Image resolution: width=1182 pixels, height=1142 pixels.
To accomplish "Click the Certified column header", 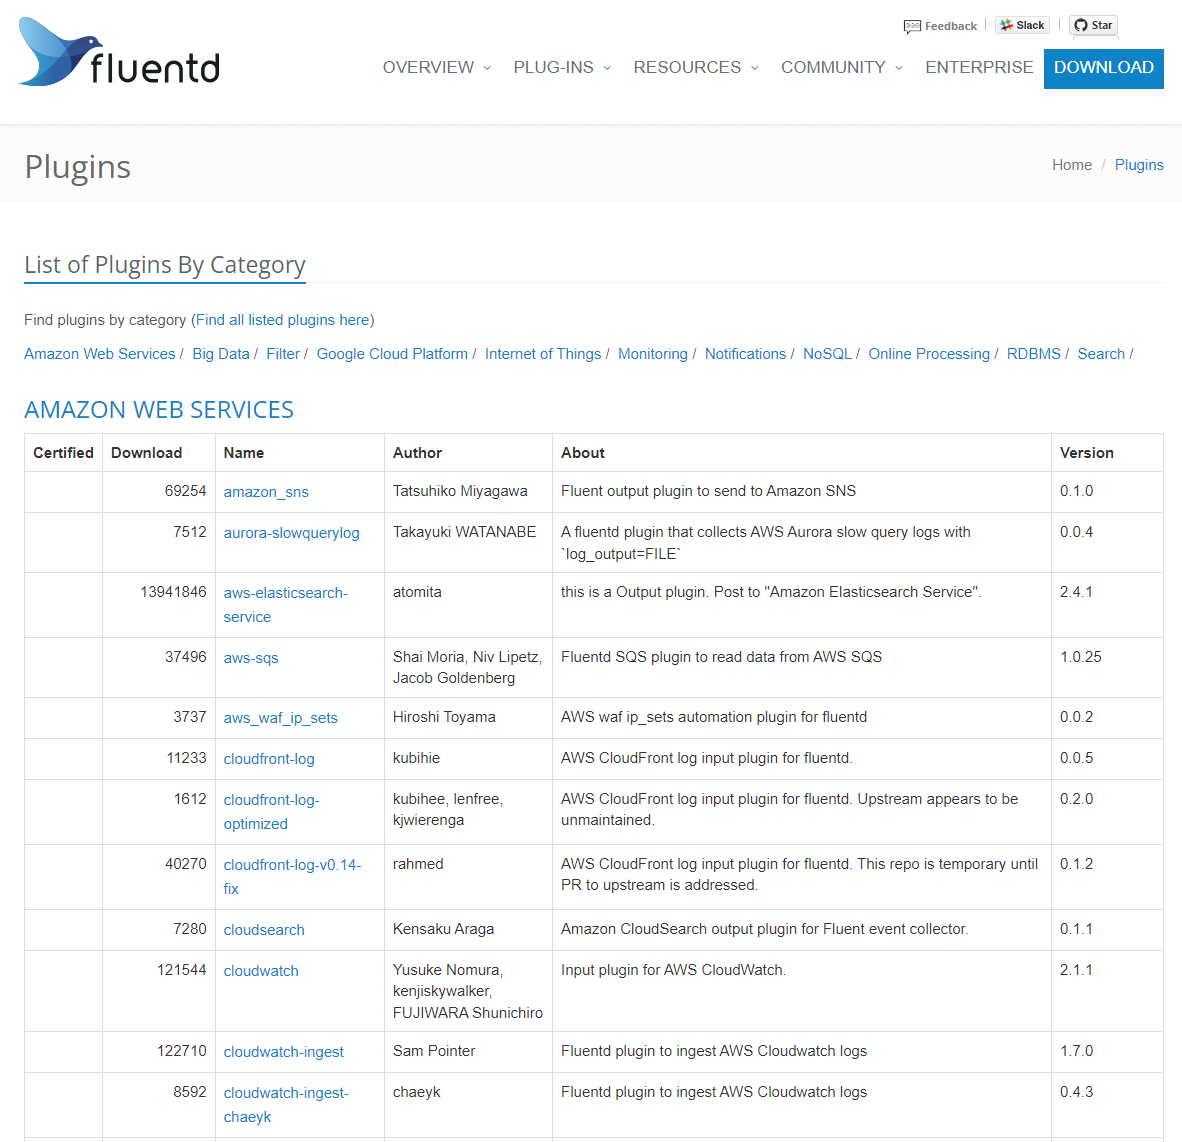I will (x=63, y=452).
